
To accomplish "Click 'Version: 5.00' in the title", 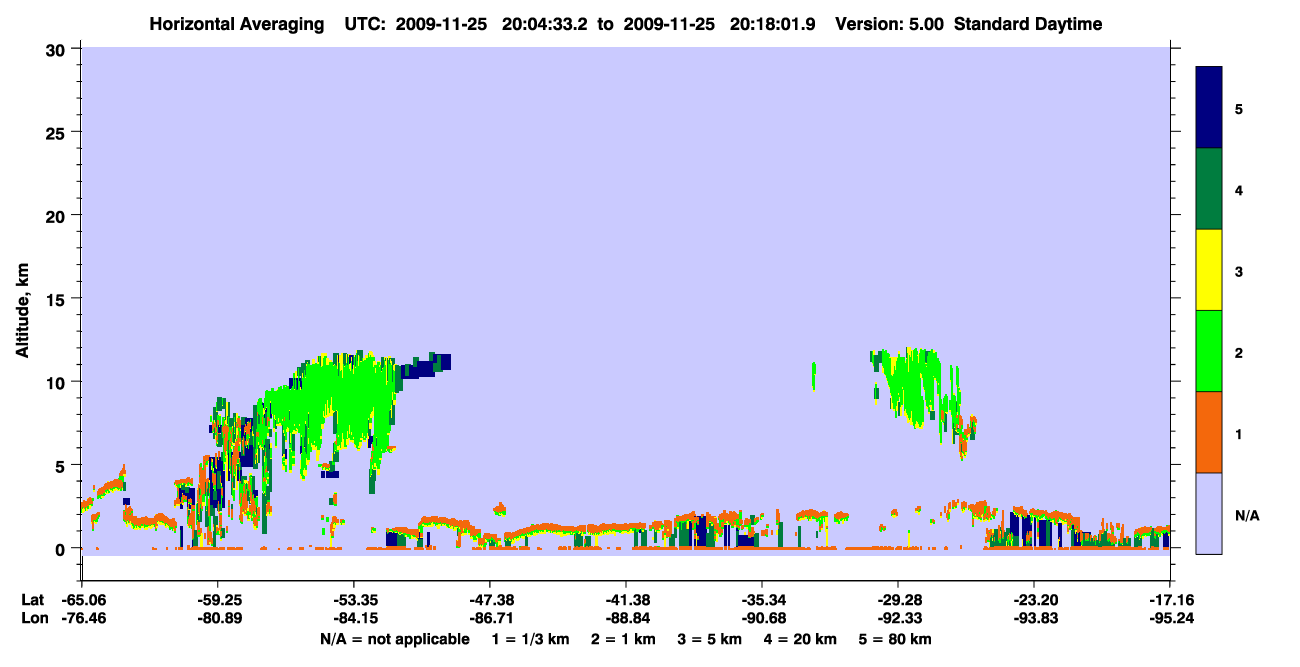I will (890, 24).
